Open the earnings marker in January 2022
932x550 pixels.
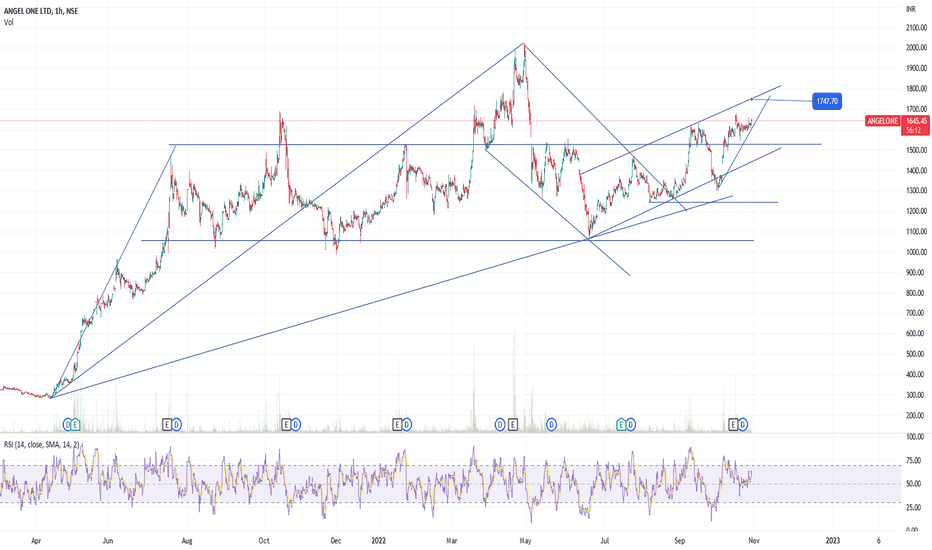point(397,425)
